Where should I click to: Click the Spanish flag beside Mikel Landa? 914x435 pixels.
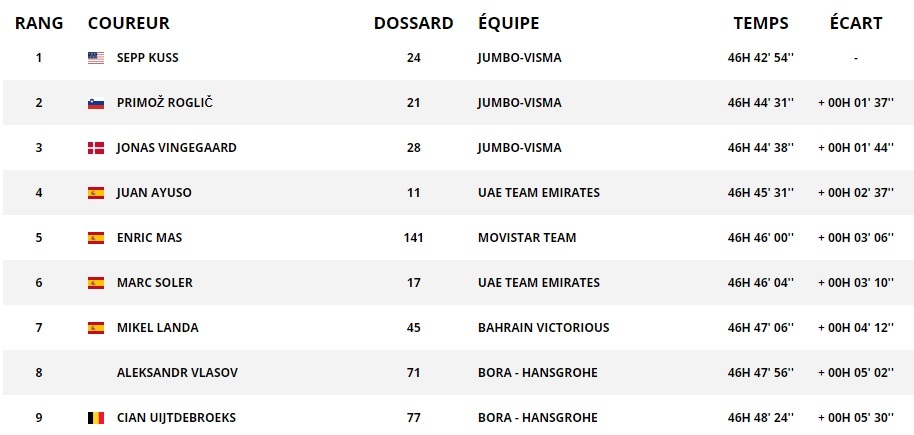96,328
